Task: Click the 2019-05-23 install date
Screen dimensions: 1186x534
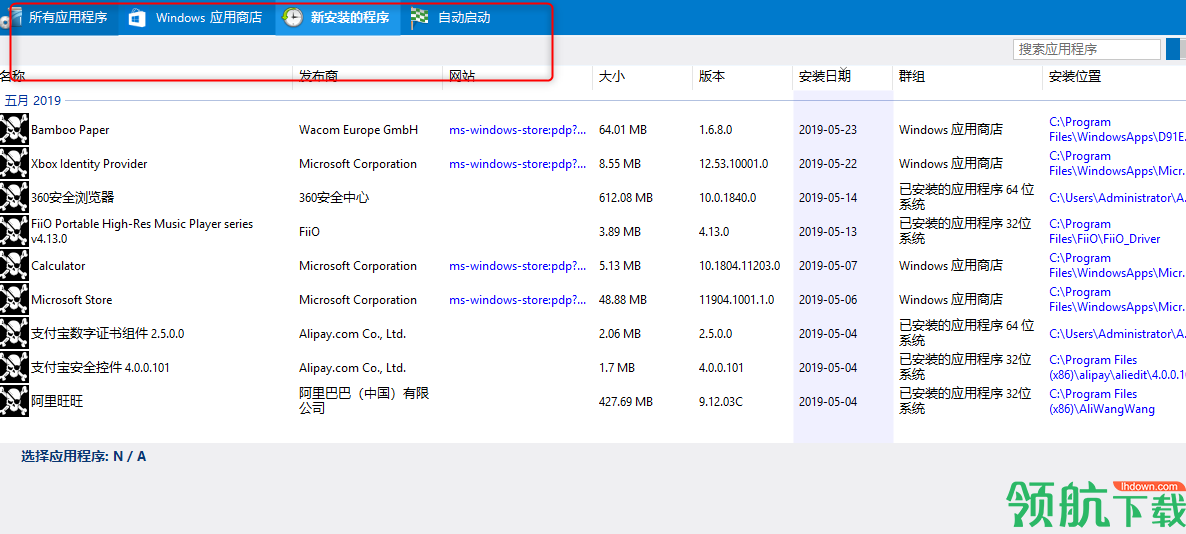Action: point(828,130)
